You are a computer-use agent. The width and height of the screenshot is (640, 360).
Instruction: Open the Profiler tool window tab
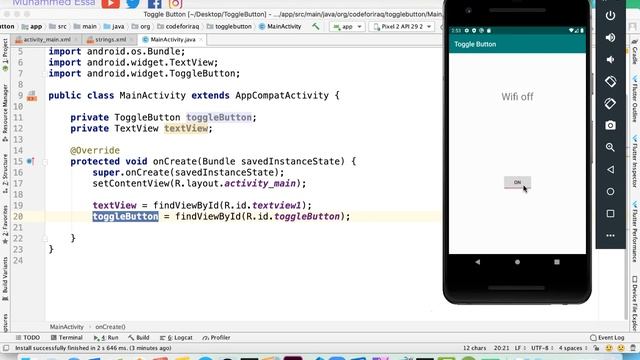point(217,338)
